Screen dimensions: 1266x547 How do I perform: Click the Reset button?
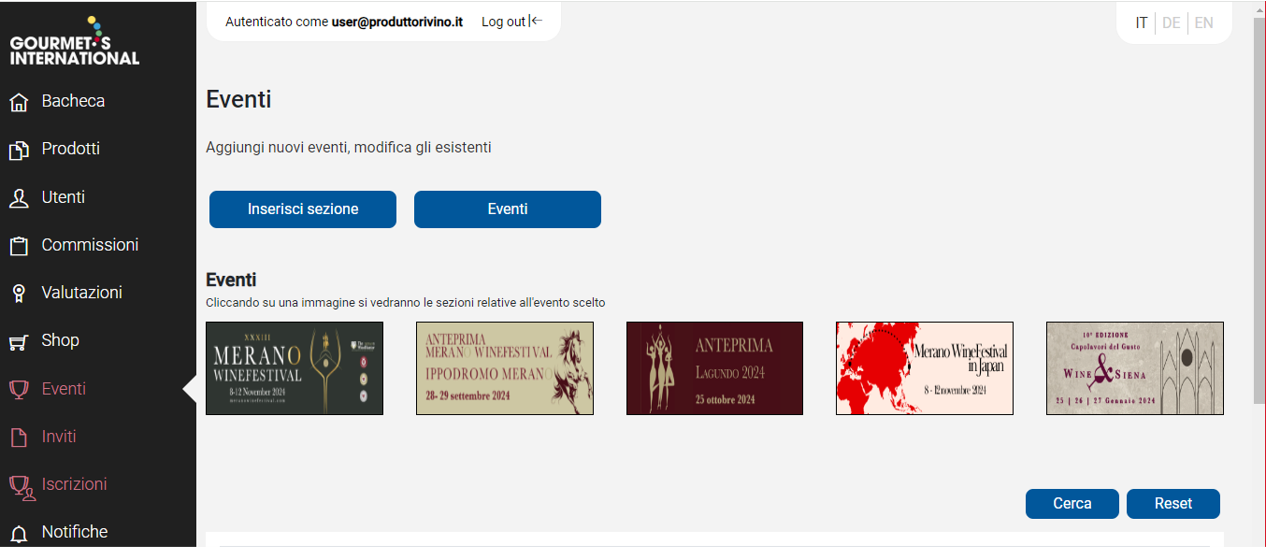(x=1173, y=504)
